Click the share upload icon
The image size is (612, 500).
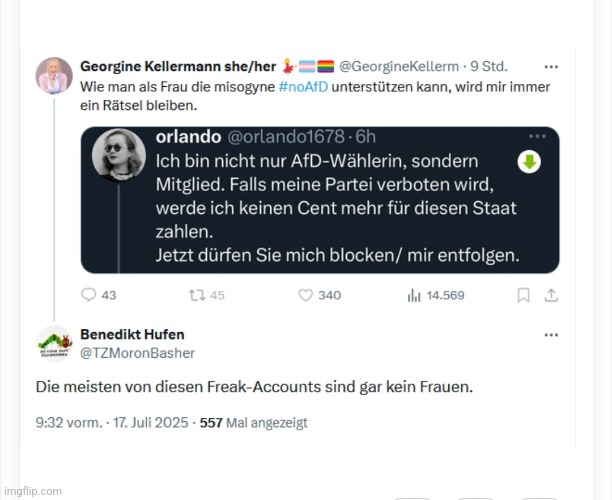tap(551, 295)
